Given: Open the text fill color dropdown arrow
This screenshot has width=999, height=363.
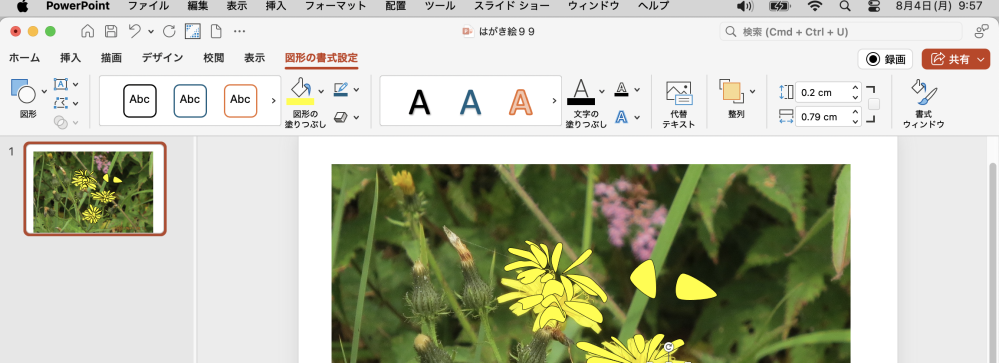Looking at the screenshot, I should 601,90.
